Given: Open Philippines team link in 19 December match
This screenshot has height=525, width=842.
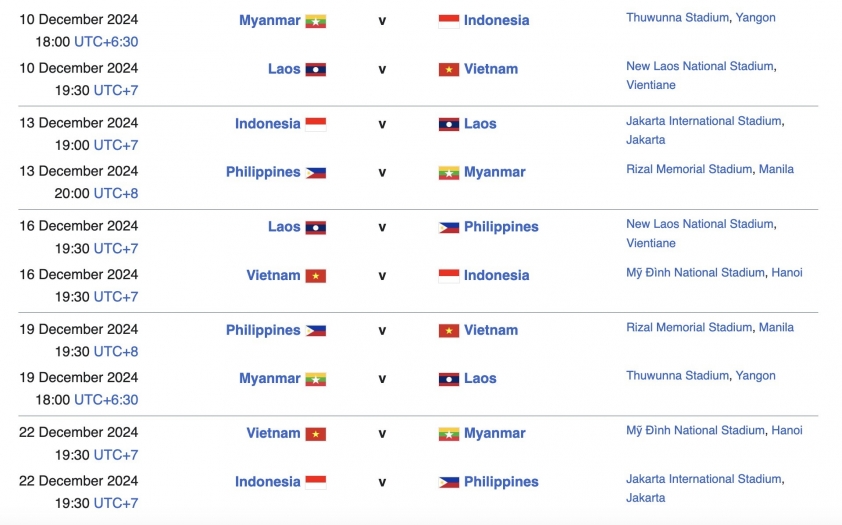Looking at the screenshot, I should click(263, 330).
